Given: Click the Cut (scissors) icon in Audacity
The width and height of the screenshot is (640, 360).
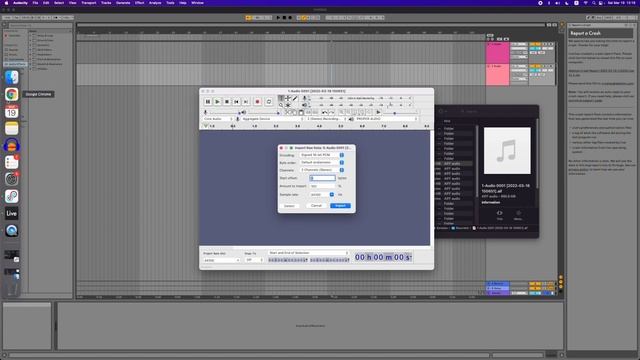Looking at the screenshot, I should (287, 112).
